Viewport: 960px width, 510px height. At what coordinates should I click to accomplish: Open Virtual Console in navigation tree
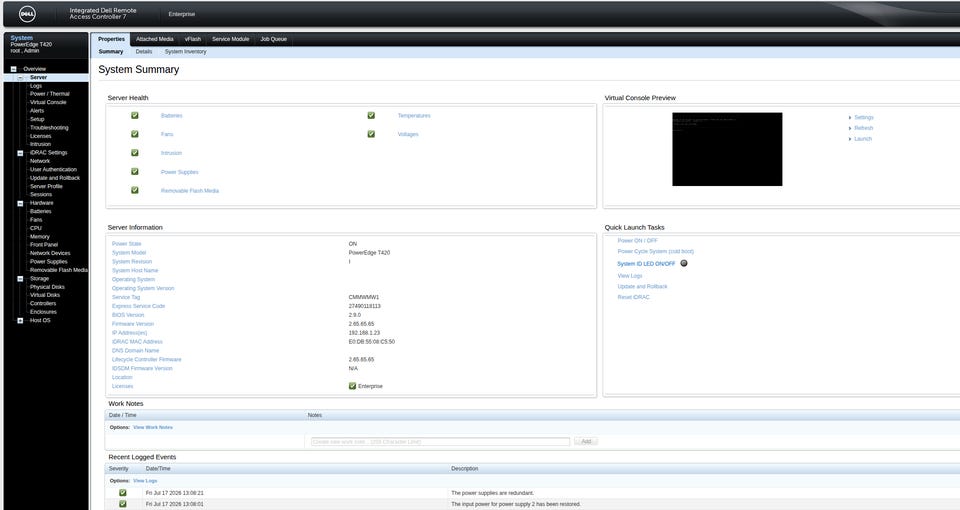pos(48,102)
